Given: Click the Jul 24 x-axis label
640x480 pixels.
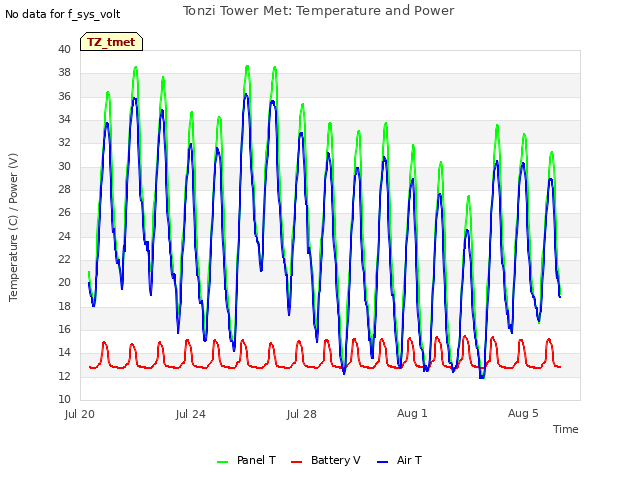Looking at the screenshot, I should coord(191,414).
